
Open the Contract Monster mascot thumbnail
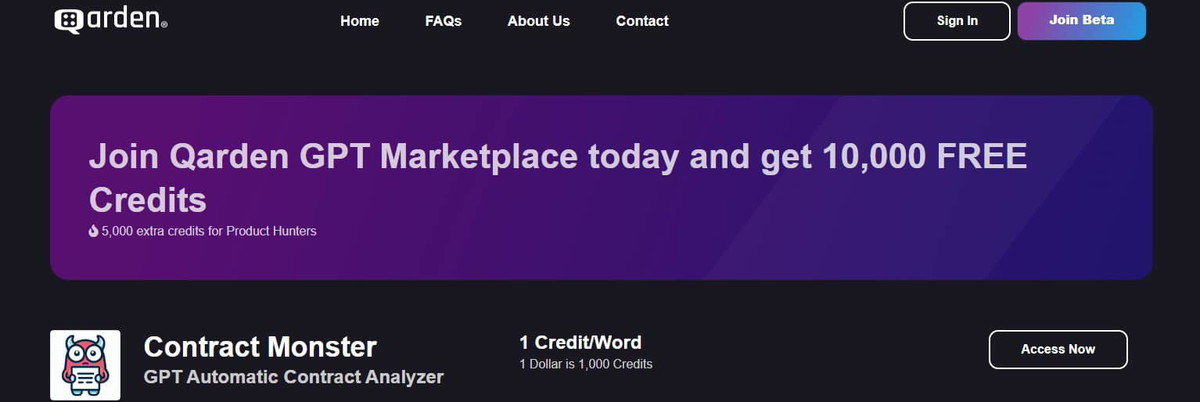click(85, 365)
